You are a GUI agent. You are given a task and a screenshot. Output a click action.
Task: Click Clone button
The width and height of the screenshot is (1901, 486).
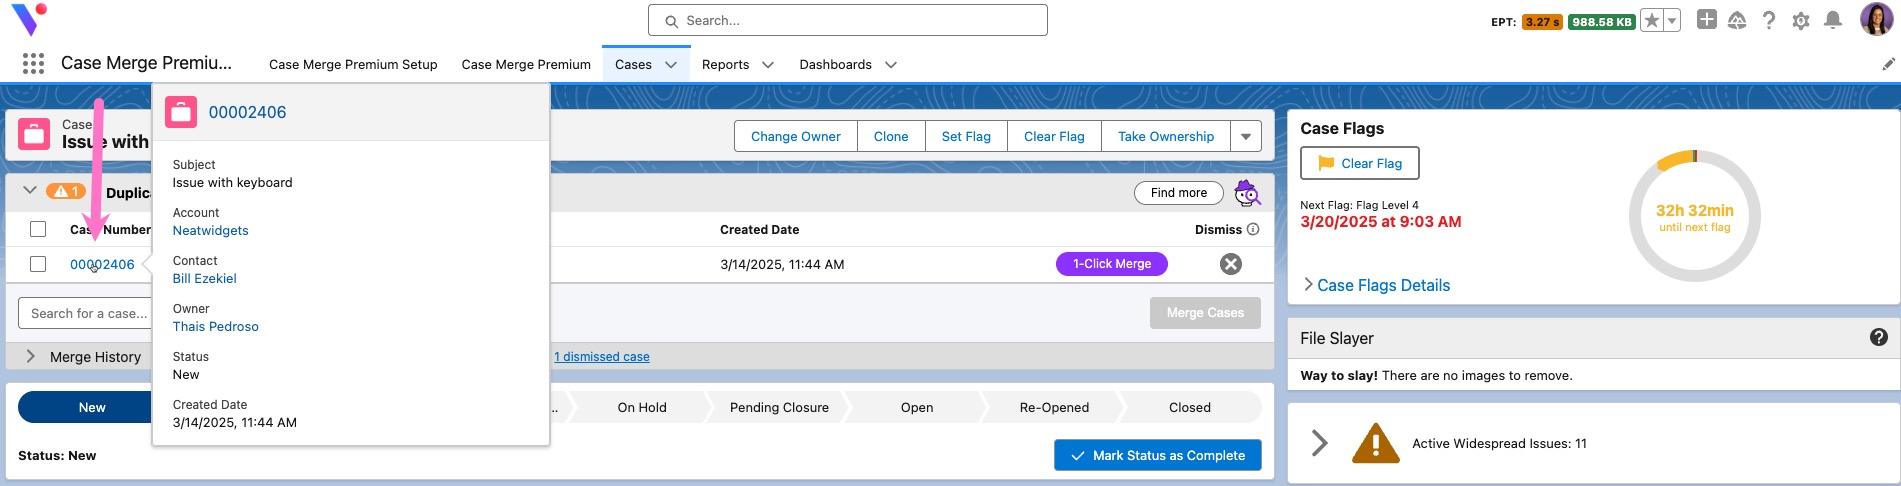891,136
